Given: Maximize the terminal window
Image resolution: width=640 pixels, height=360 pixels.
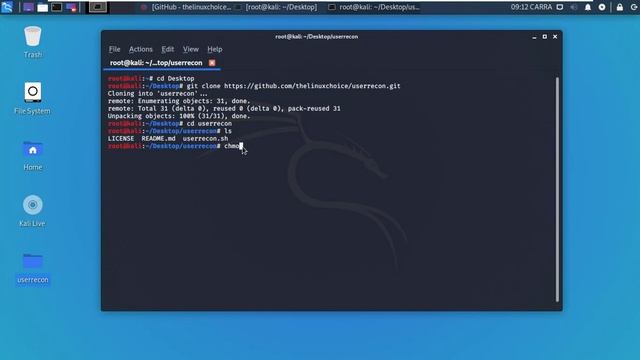Looking at the screenshot, I should (544, 37).
